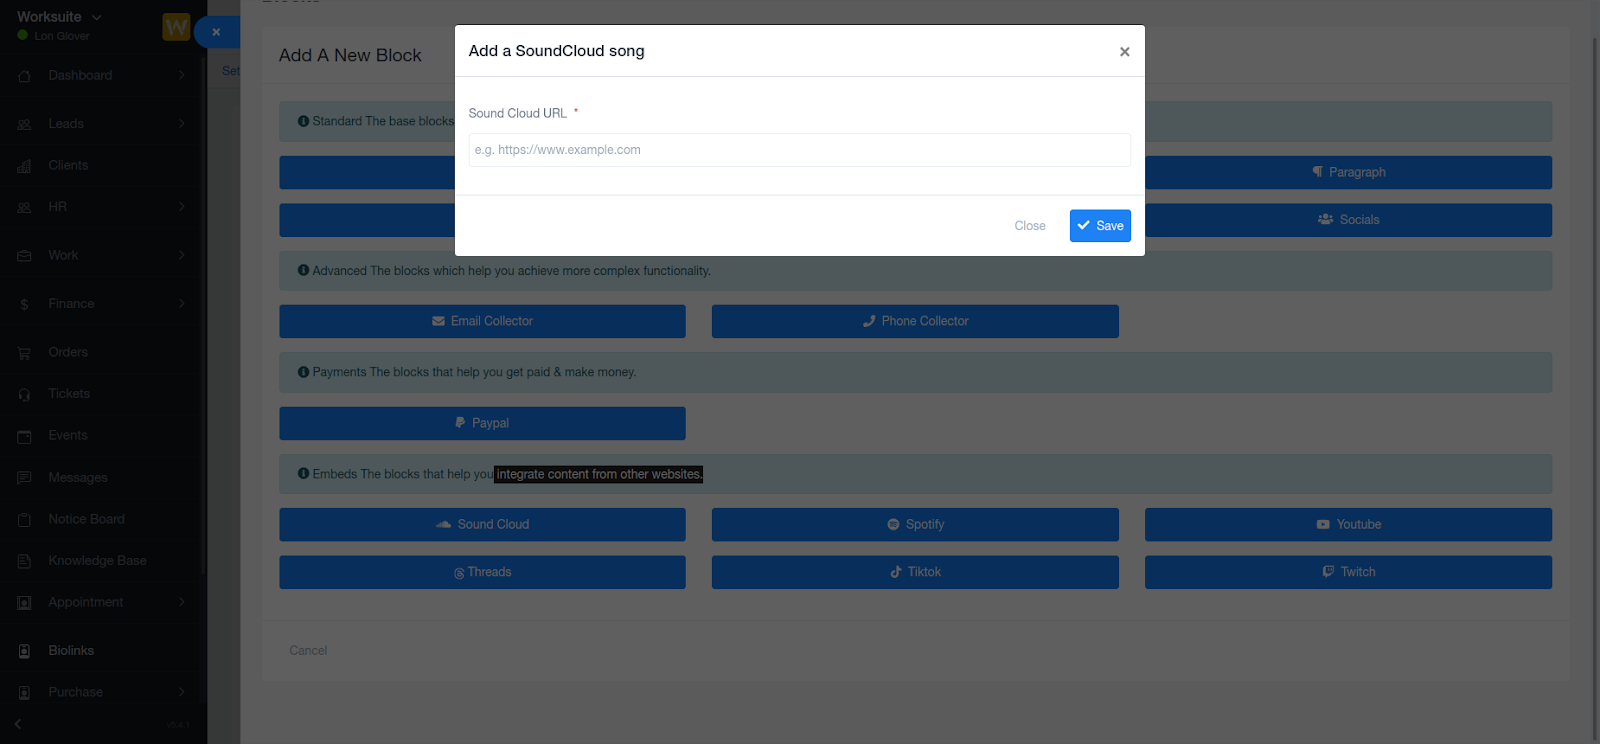
Task: Open Orders in the sidebar
Action: (68, 352)
